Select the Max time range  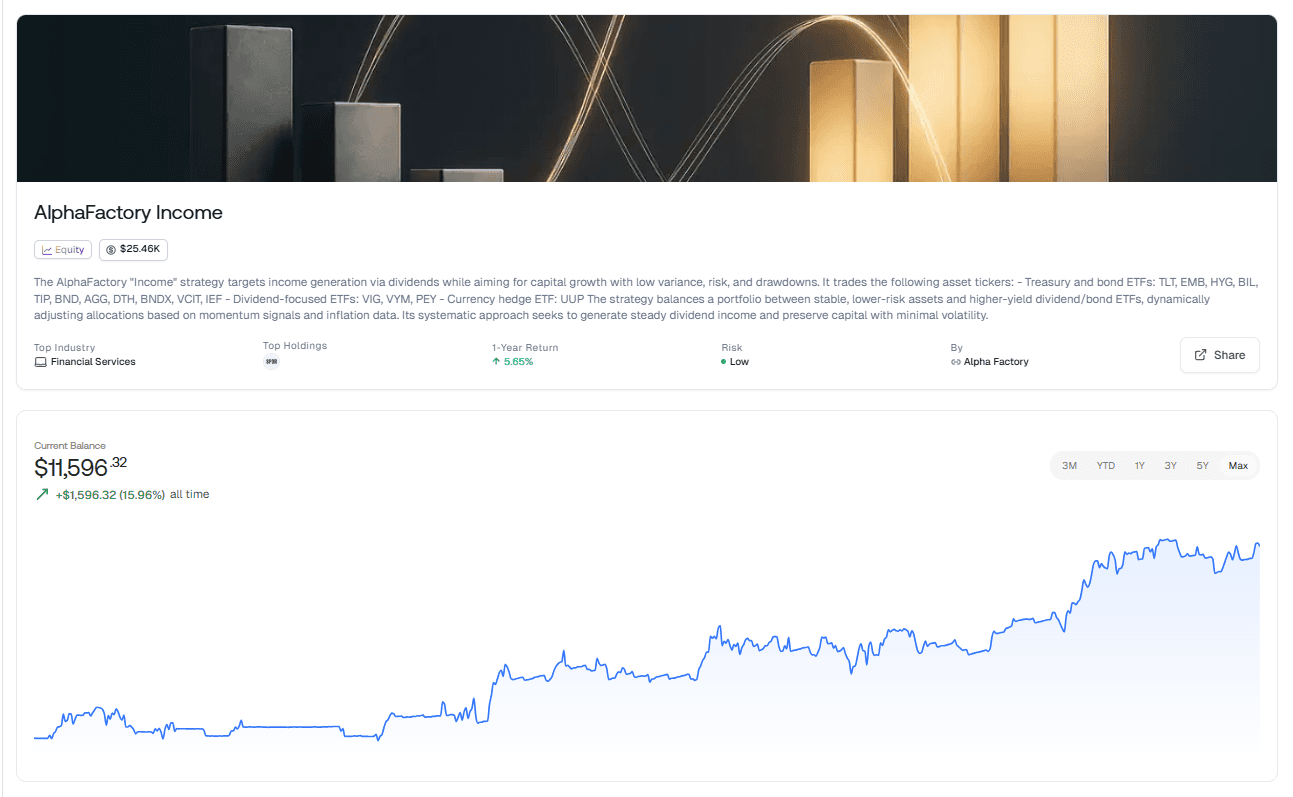click(x=1238, y=466)
